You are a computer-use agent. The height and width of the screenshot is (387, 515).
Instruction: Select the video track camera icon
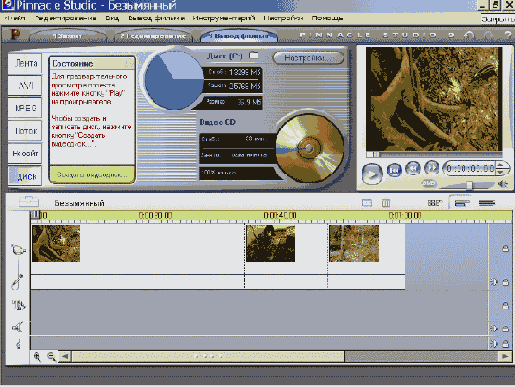18,249
